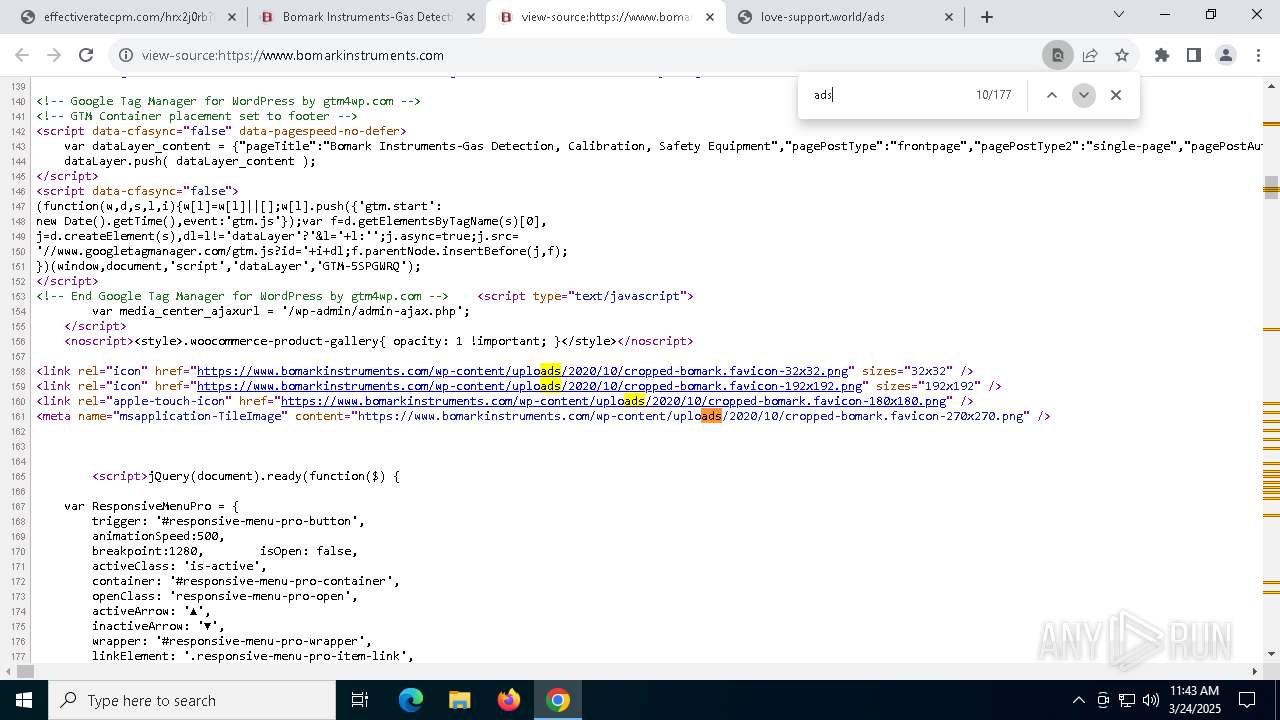Close the effectiveratecpm.com tab
This screenshot has width=1280, height=720.
click(232, 17)
